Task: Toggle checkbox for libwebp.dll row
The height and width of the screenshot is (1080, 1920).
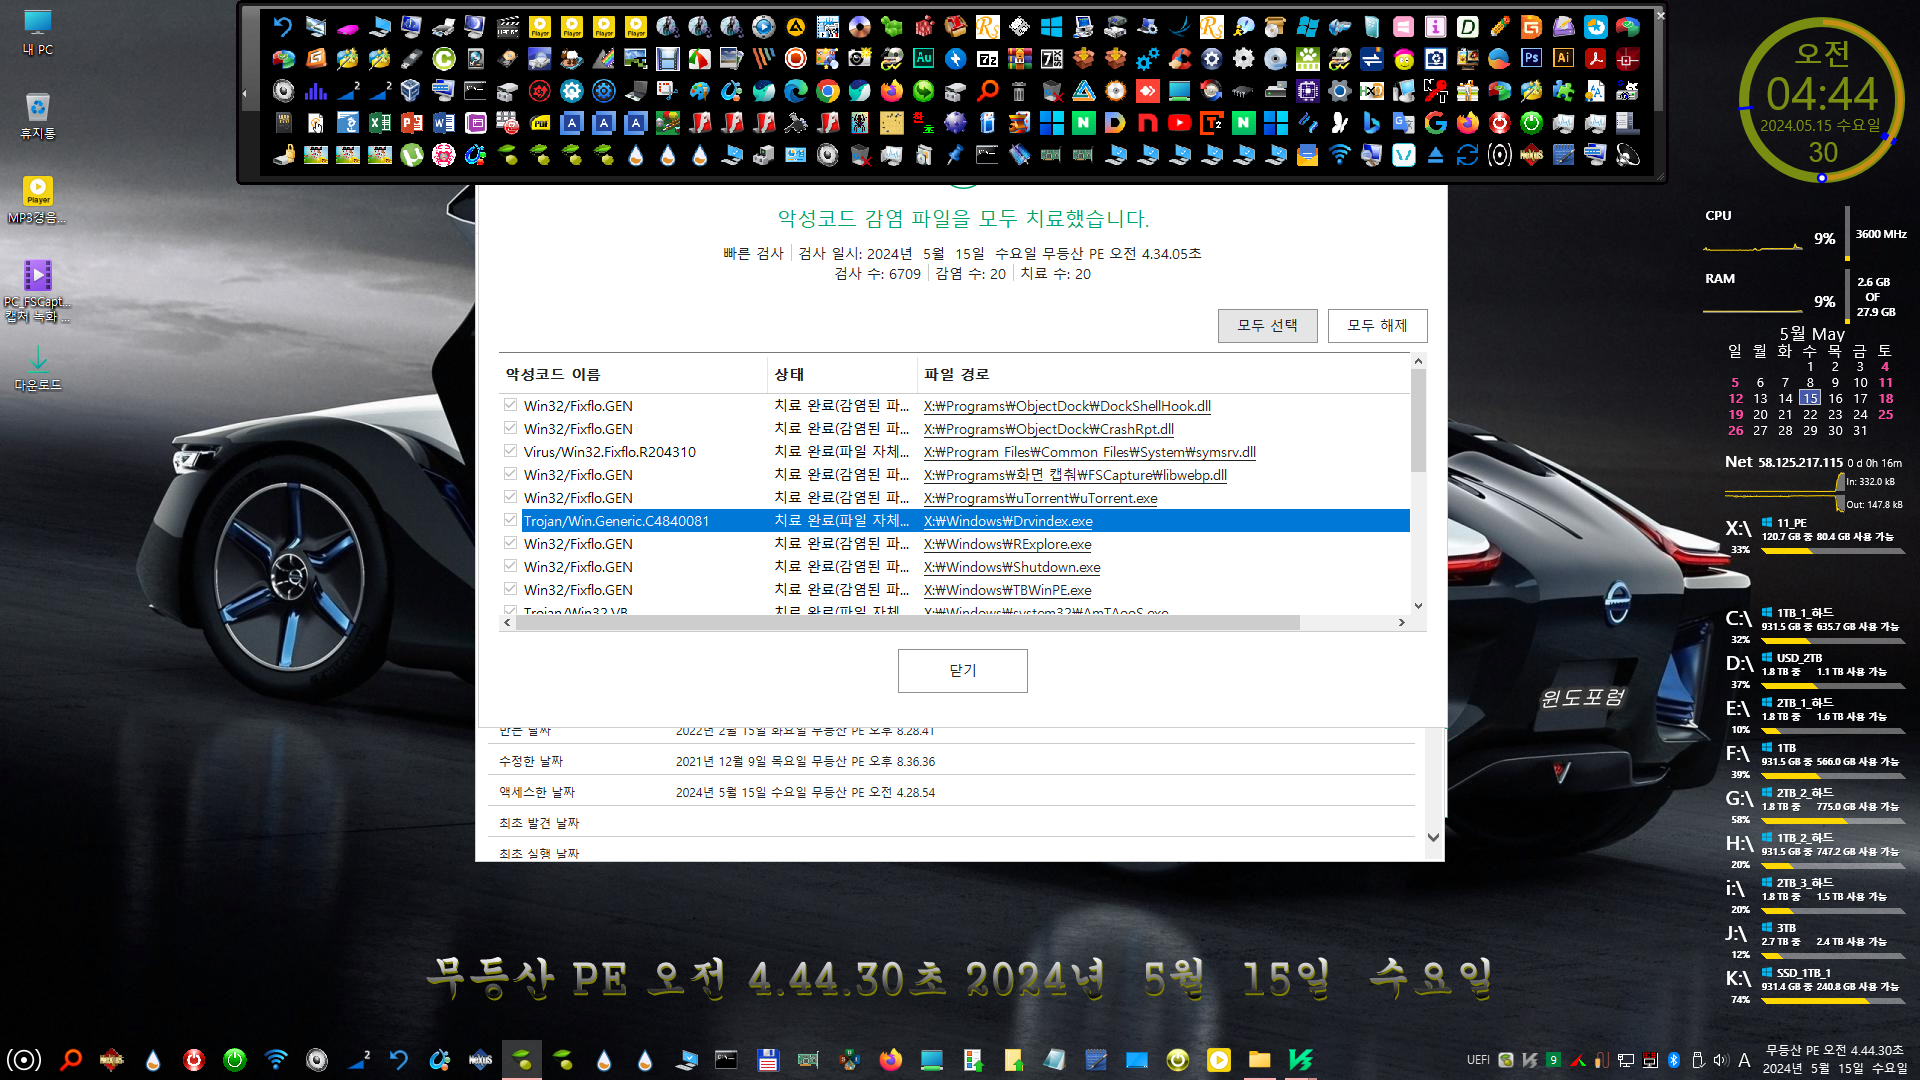Action: pyautogui.click(x=510, y=474)
